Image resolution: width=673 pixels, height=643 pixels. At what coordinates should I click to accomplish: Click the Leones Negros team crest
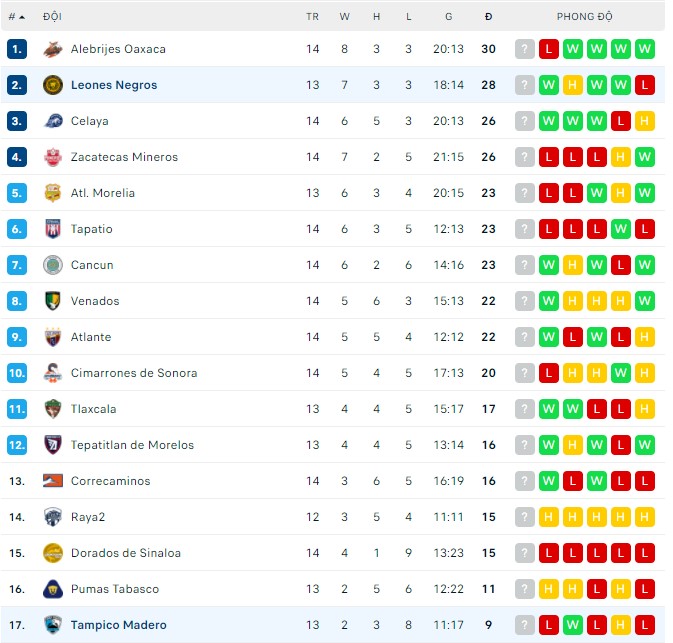(53, 85)
